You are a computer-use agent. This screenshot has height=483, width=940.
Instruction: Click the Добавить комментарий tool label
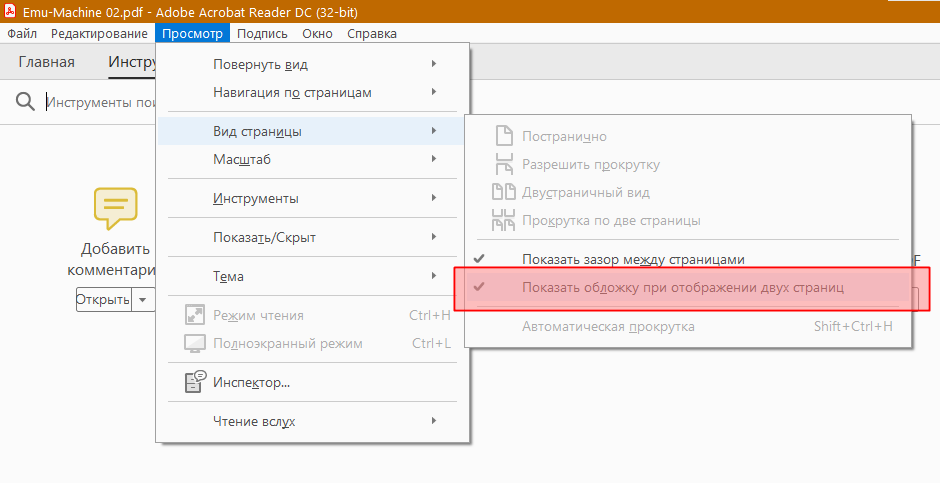click(111, 259)
